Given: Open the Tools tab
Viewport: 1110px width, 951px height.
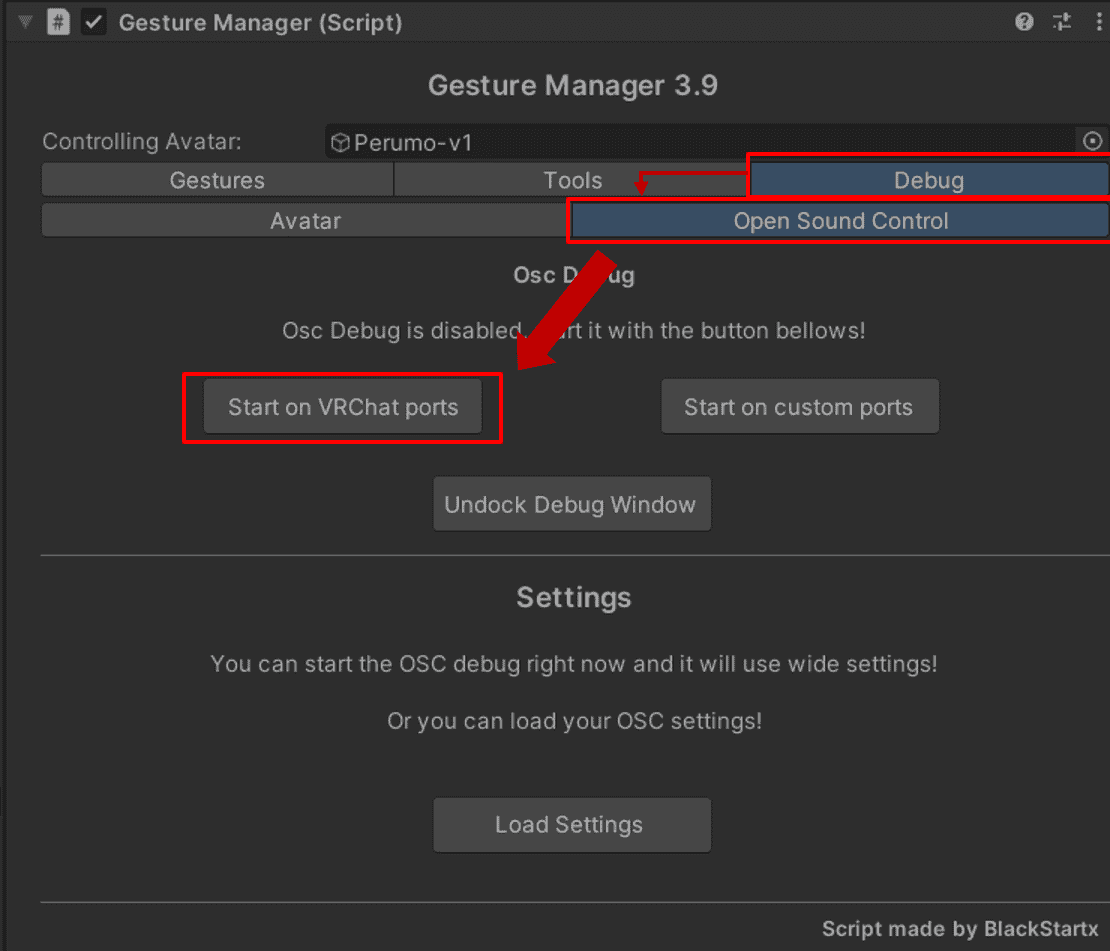Looking at the screenshot, I should click(x=572, y=180).
